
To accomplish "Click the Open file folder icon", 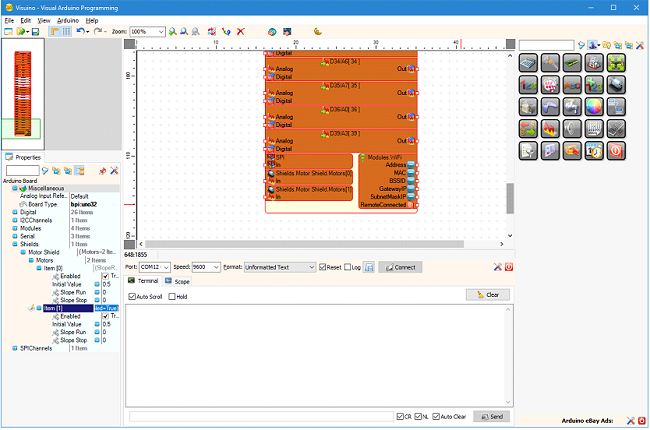I will (20, 32).
